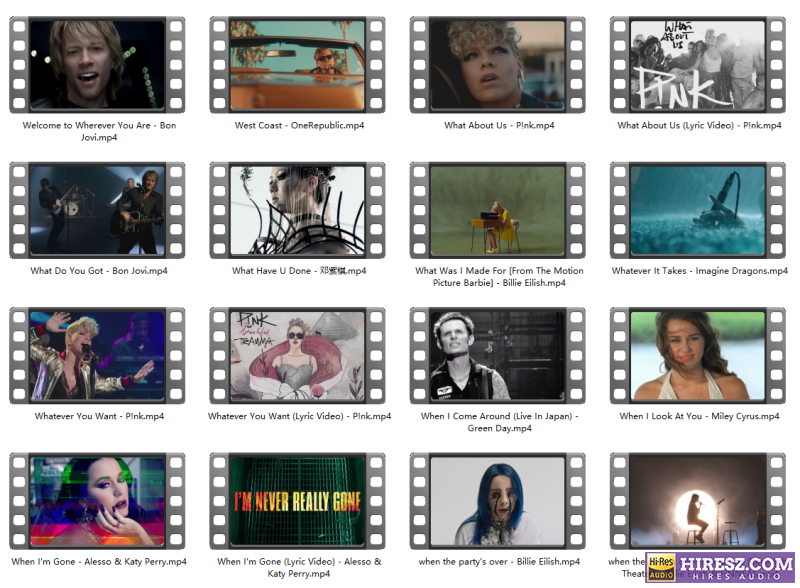The image size is (800, 588).
Task: Select When I Look At You video icon
Action: [697, 355]
